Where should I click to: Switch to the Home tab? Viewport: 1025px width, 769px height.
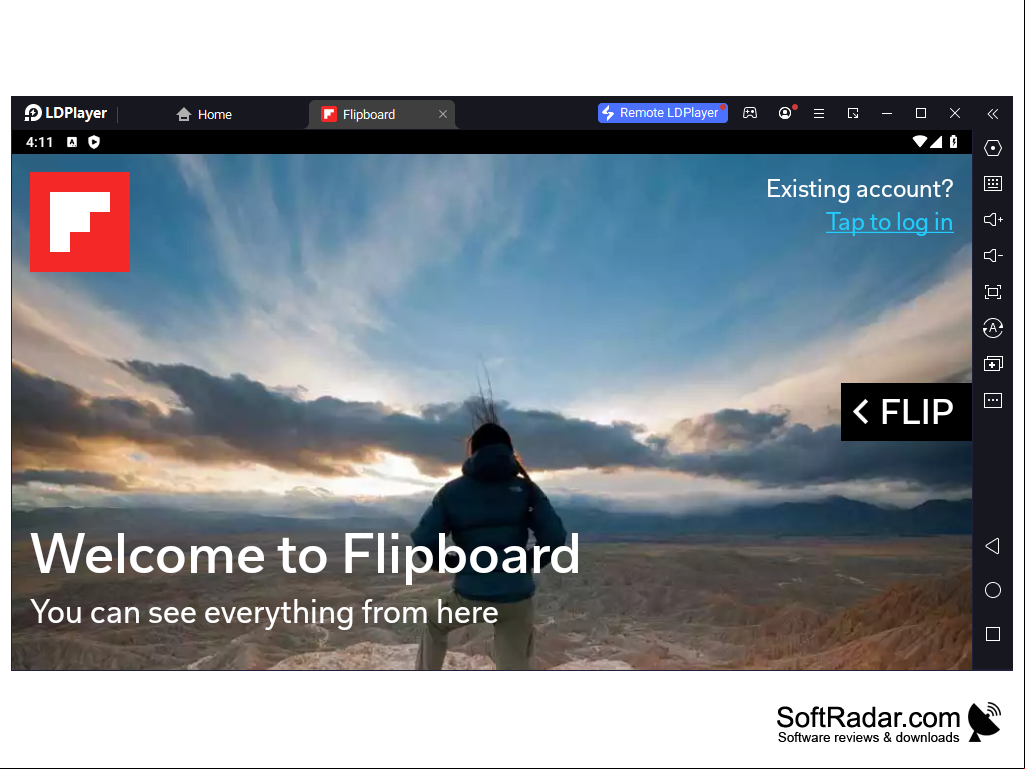coord(204,114)
